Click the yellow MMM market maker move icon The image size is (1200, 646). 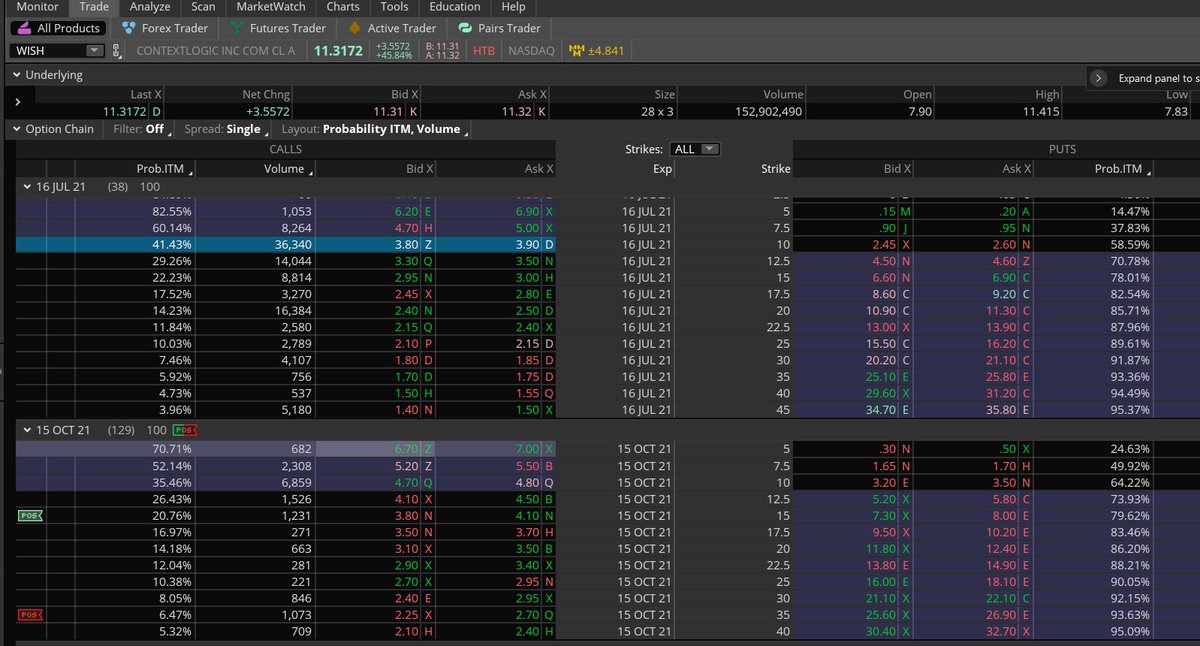coord(576,50)
